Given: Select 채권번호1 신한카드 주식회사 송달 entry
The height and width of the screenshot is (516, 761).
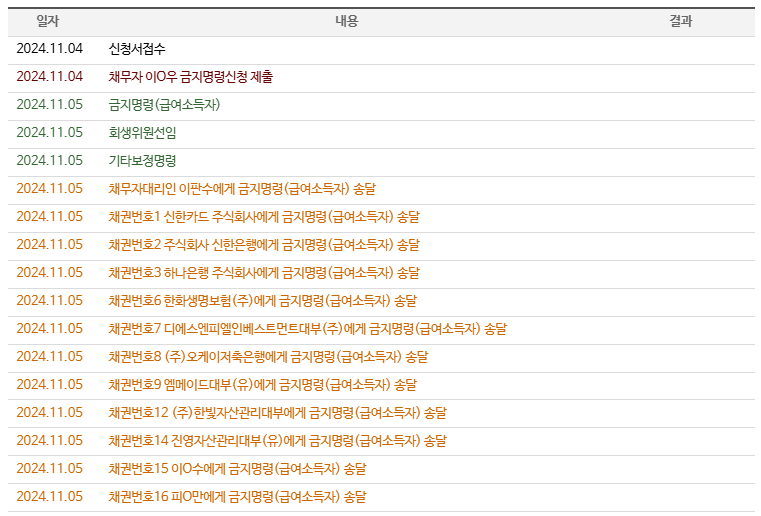Looking at the screenshot, I should click(264, 216).
